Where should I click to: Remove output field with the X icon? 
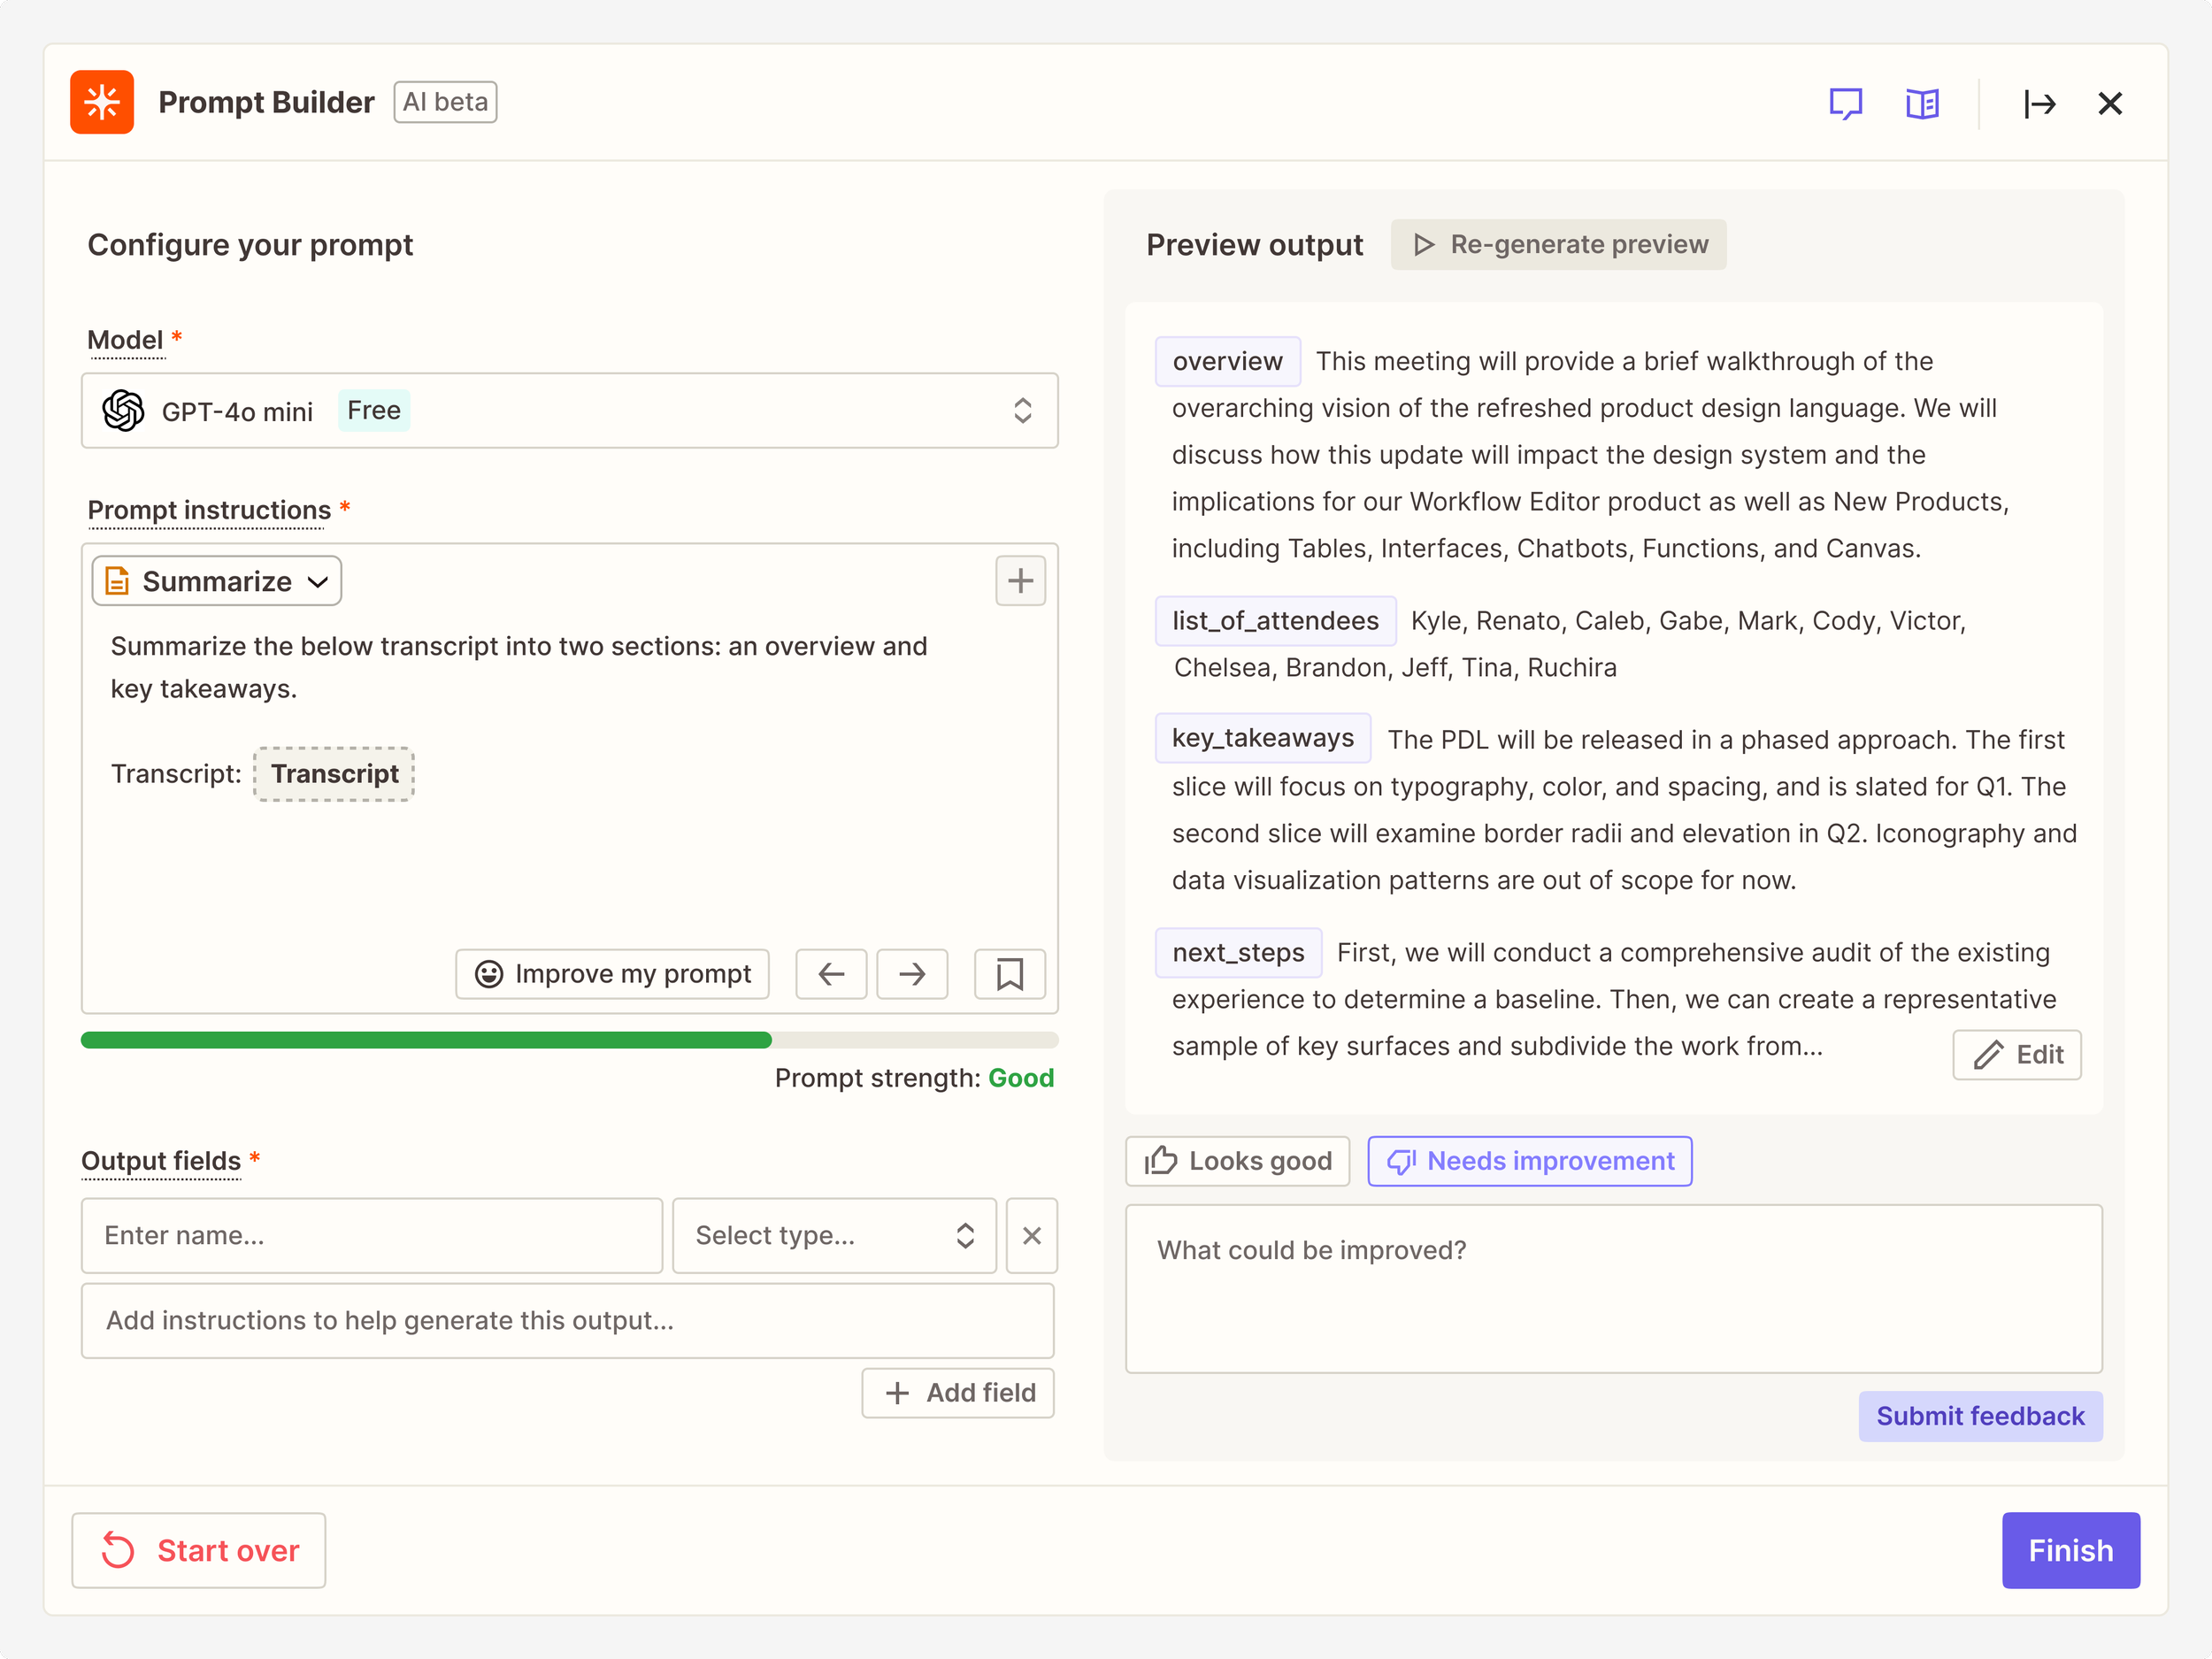click(x=1032, y=1236)
